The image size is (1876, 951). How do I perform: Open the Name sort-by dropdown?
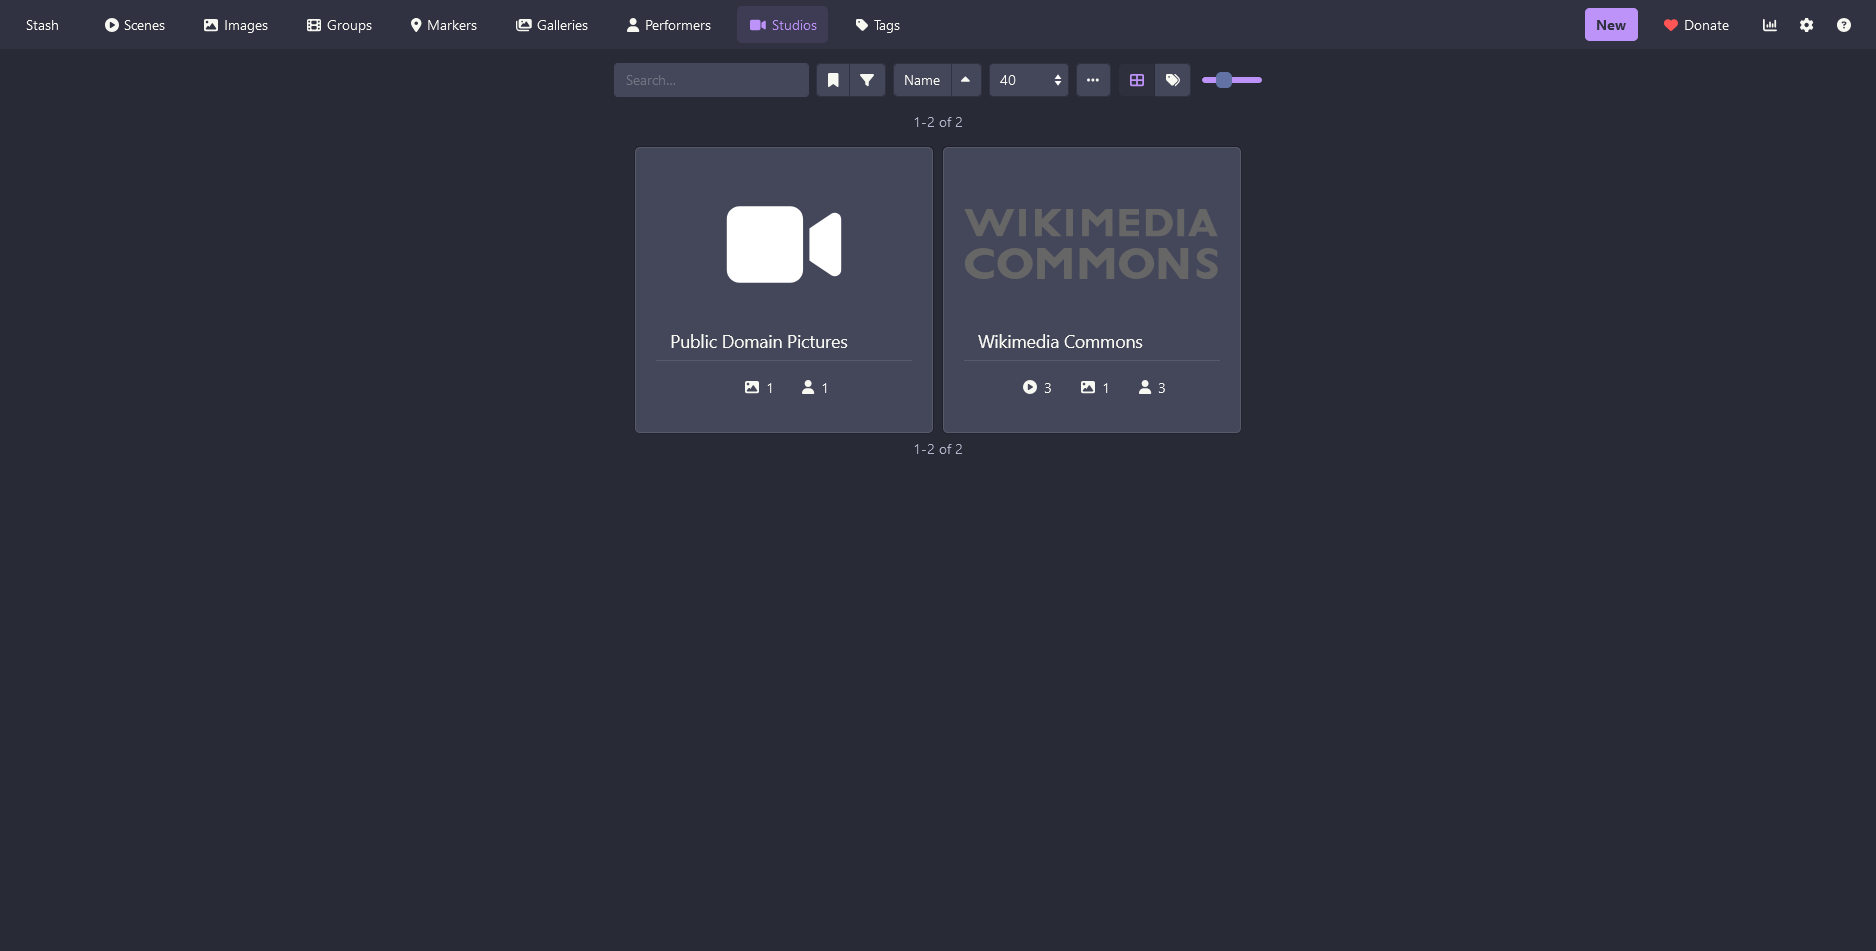point(921,80)
